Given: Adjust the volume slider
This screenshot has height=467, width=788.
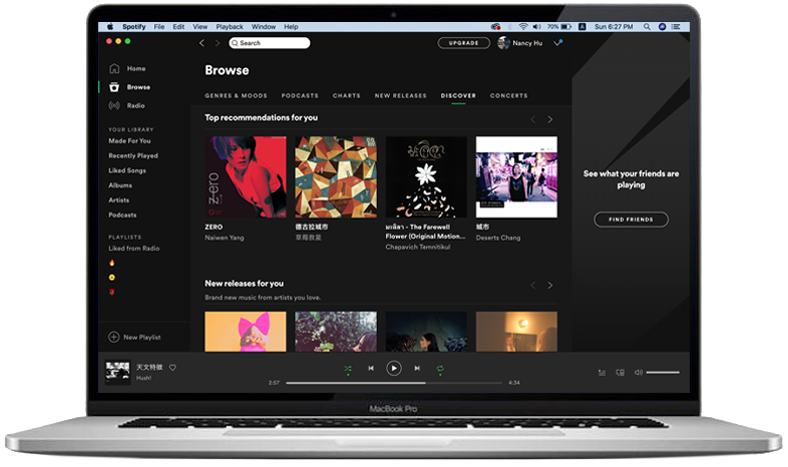Looking at the screenshot, I should [663, 372].
